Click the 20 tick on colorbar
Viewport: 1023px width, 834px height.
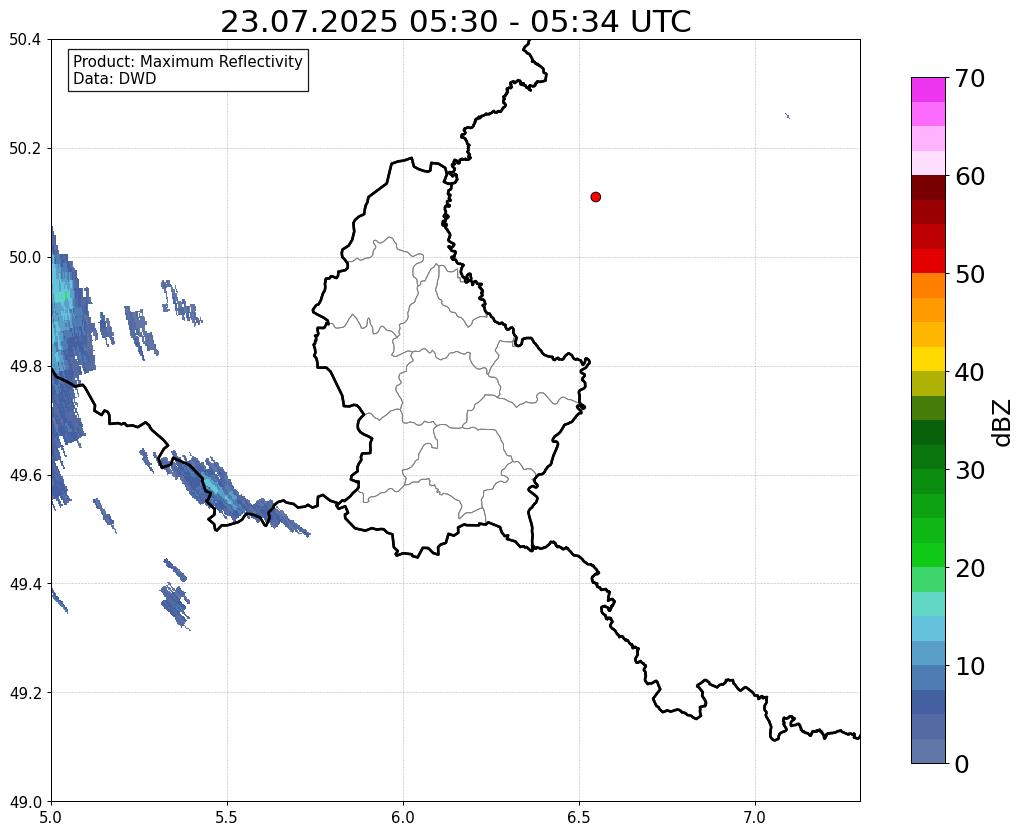tap(970, 568)
